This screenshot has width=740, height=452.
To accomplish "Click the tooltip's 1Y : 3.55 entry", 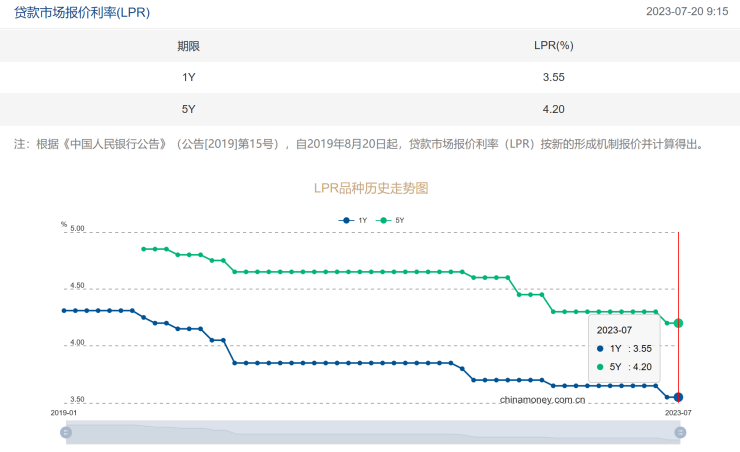I will [x=624, y=349].
